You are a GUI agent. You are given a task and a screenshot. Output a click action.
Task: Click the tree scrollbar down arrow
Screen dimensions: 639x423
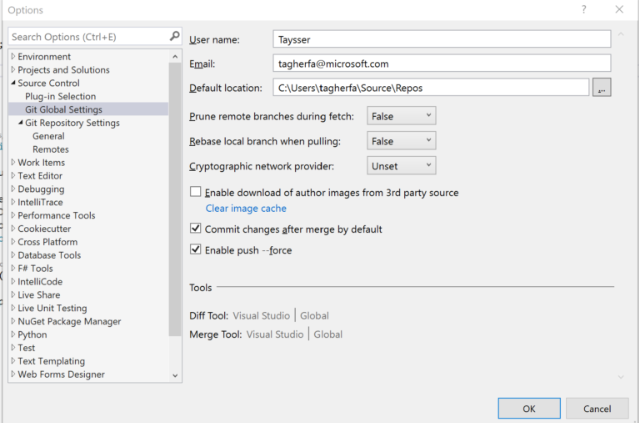175,375
